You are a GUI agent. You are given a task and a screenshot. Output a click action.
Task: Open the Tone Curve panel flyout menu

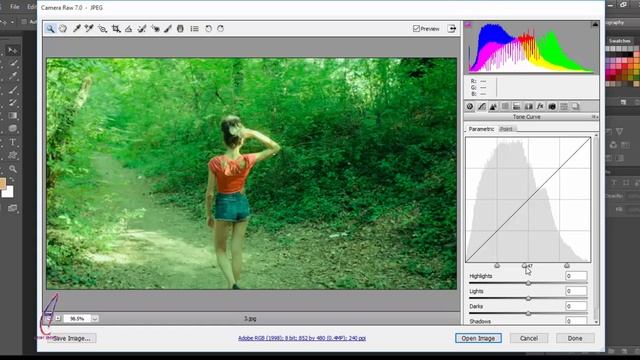[595, 117]
